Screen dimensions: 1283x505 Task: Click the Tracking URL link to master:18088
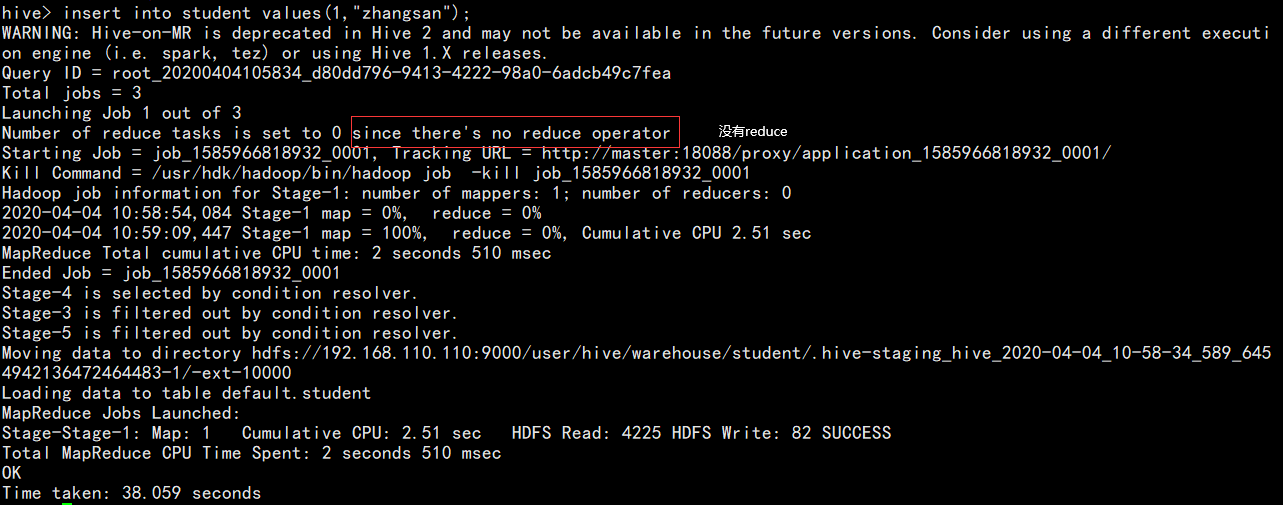pyautogui.click(x=826, y=153)
